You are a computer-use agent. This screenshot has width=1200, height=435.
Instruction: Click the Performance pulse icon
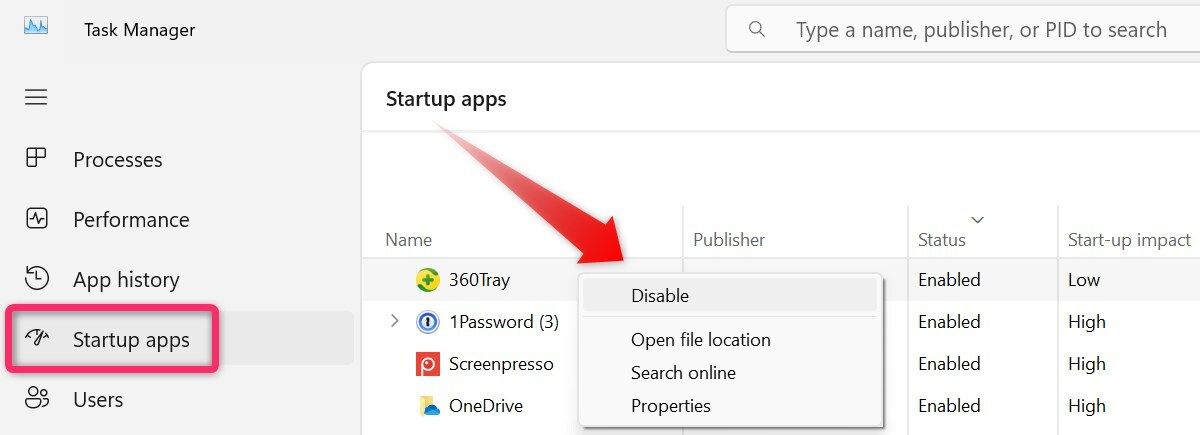36,218
